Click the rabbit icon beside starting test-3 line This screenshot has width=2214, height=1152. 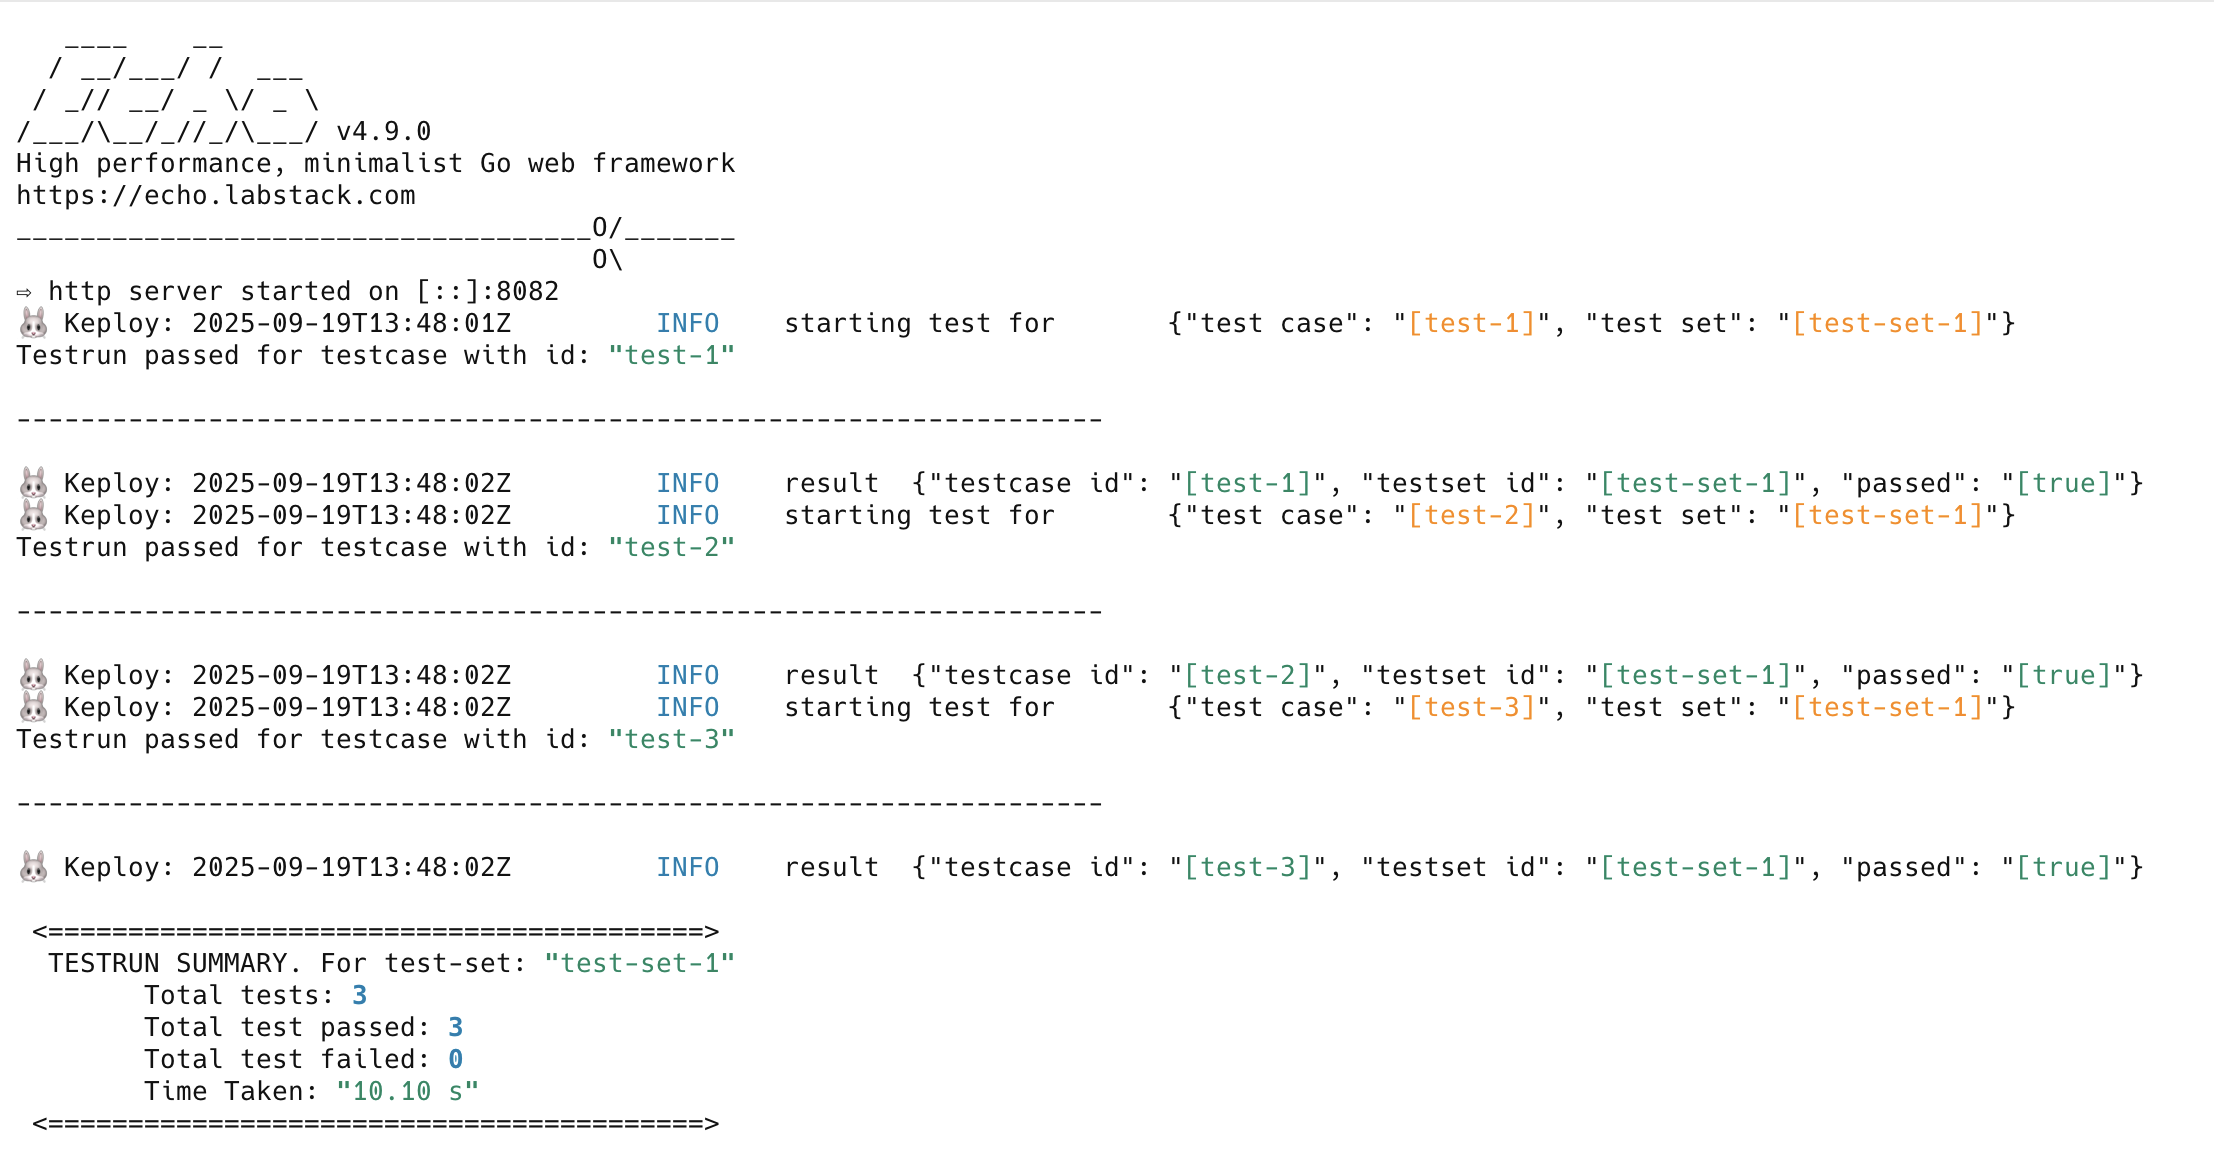point(34,707)
